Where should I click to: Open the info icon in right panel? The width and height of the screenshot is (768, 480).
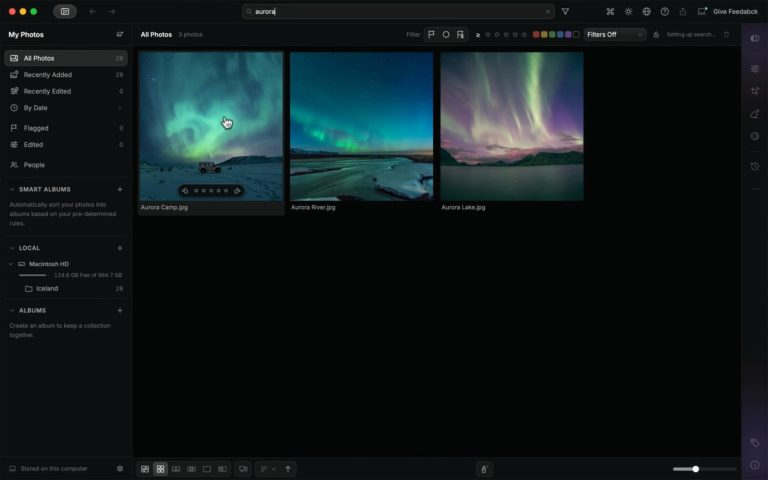coord(755,465)
